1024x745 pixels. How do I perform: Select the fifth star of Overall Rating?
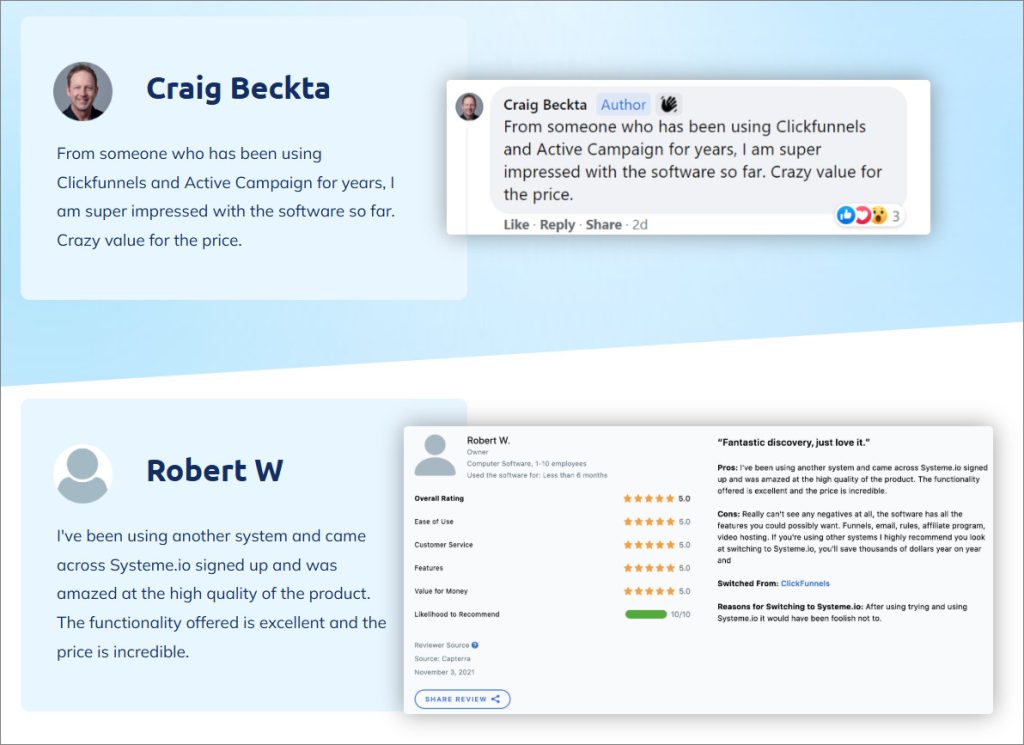point(669,498)
